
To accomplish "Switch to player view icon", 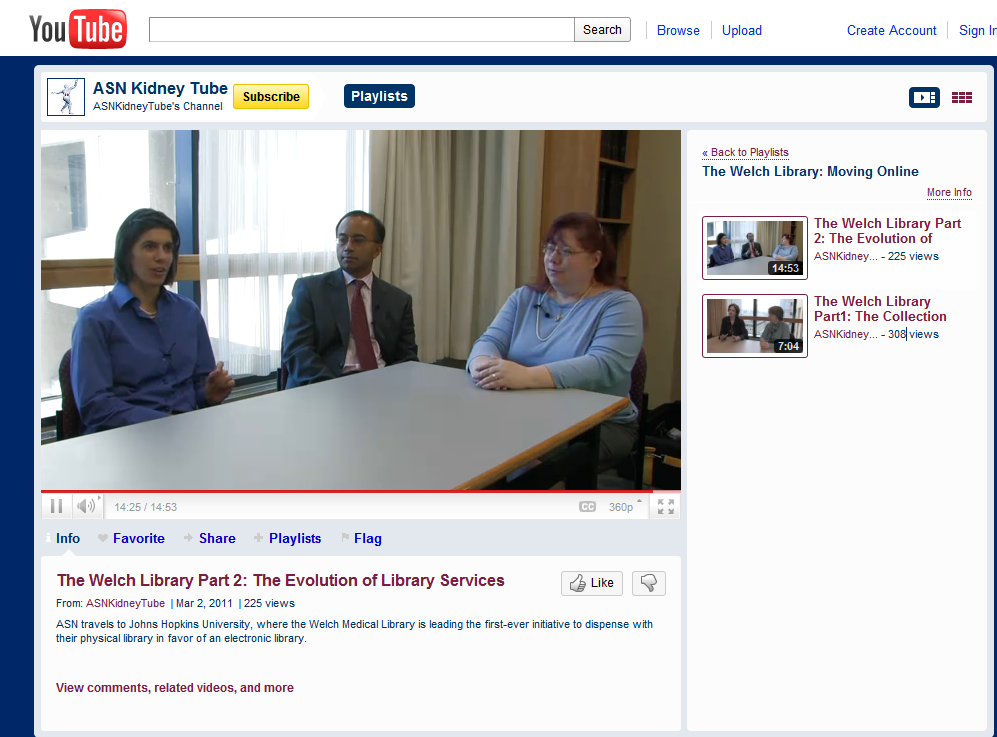I will click(x=924, y=97).
